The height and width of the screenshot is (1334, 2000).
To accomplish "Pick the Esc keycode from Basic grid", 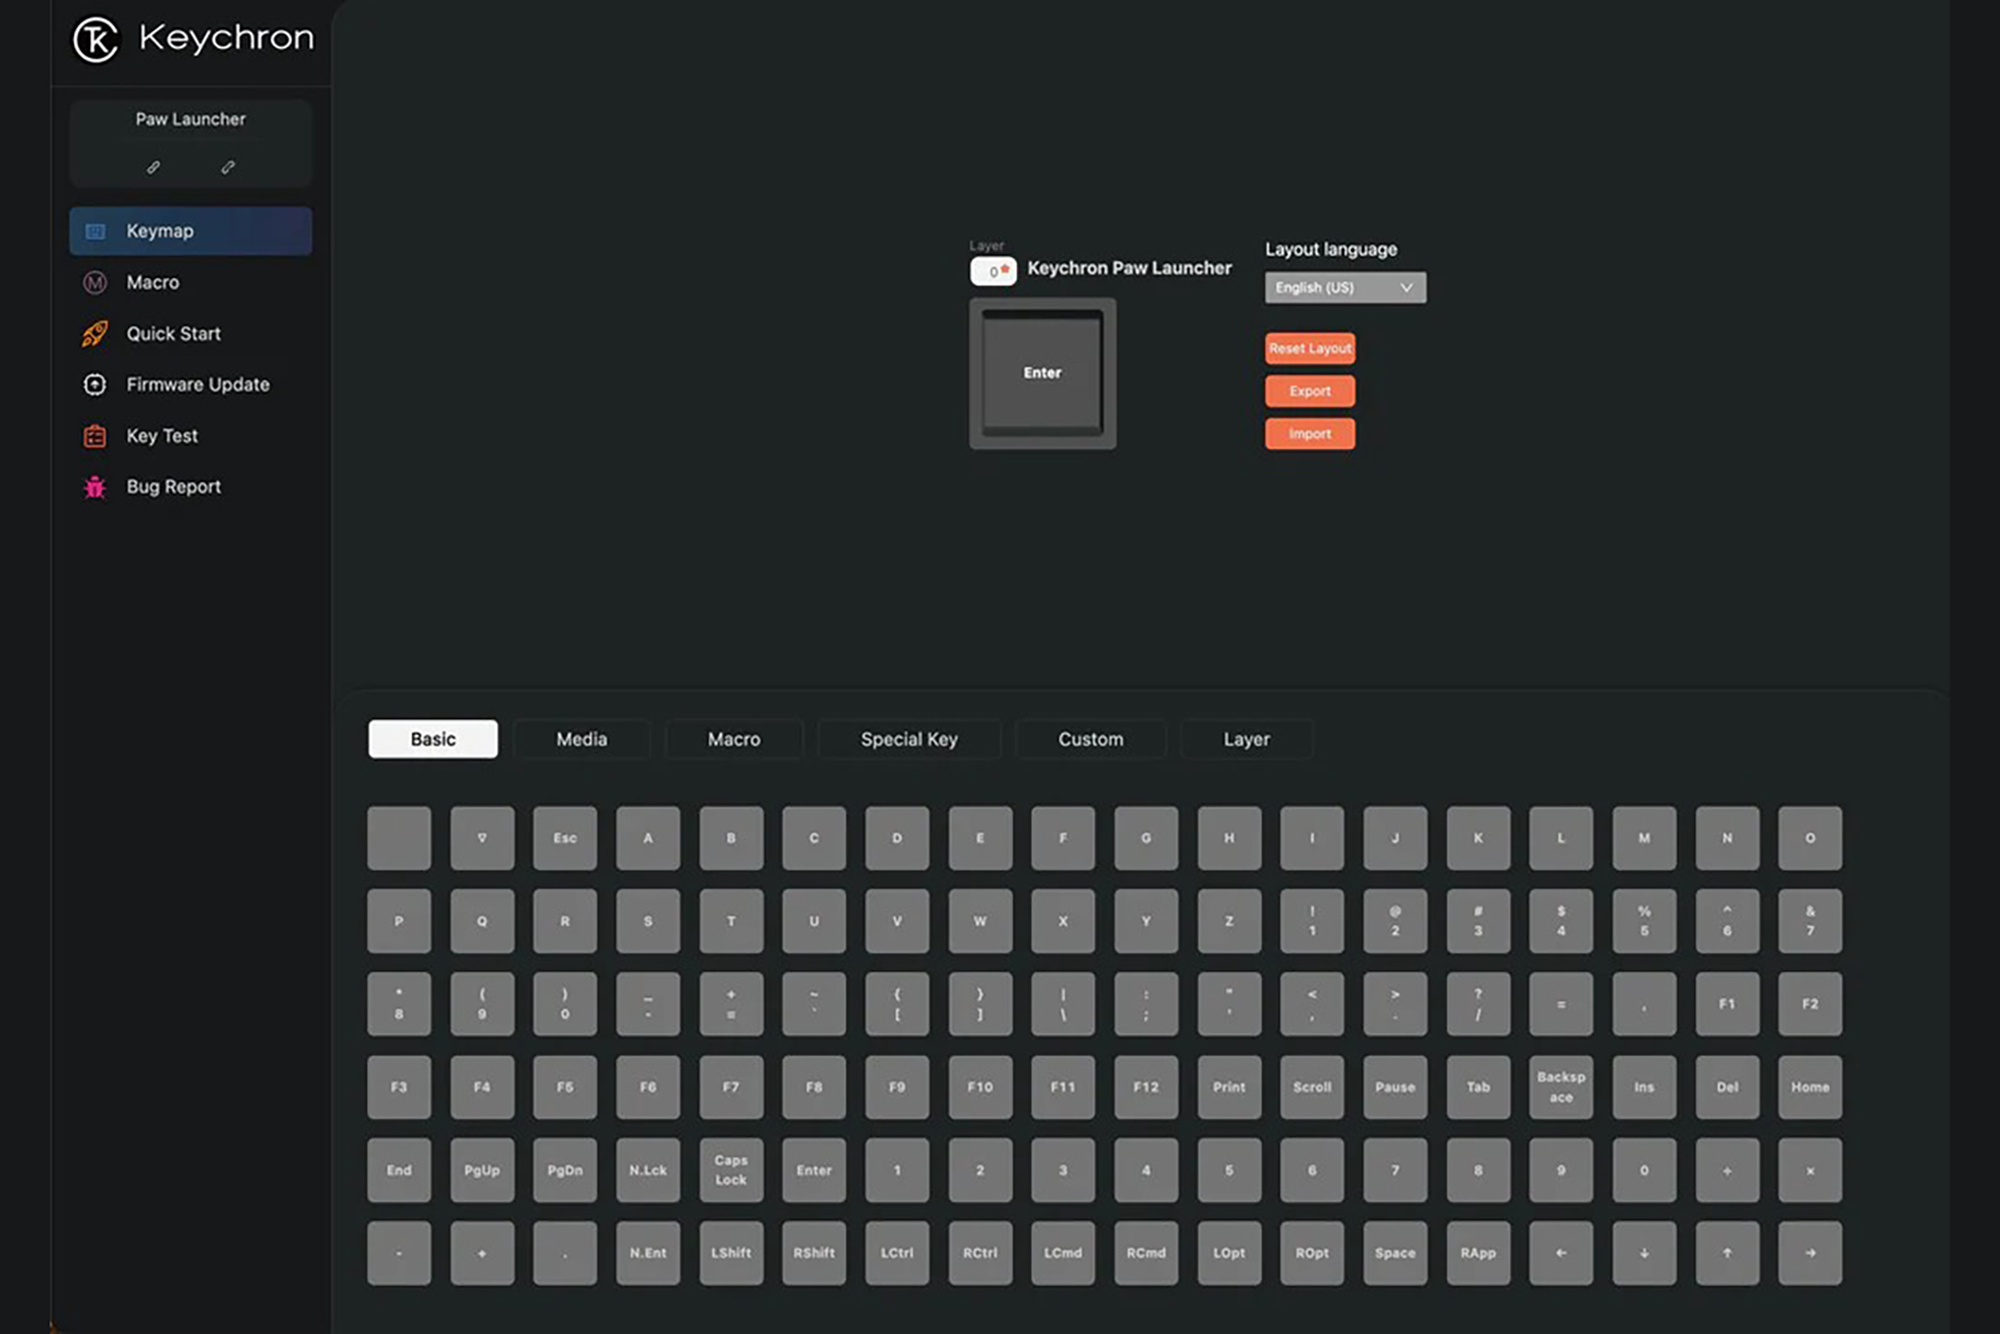I will [x=565, y=838].
